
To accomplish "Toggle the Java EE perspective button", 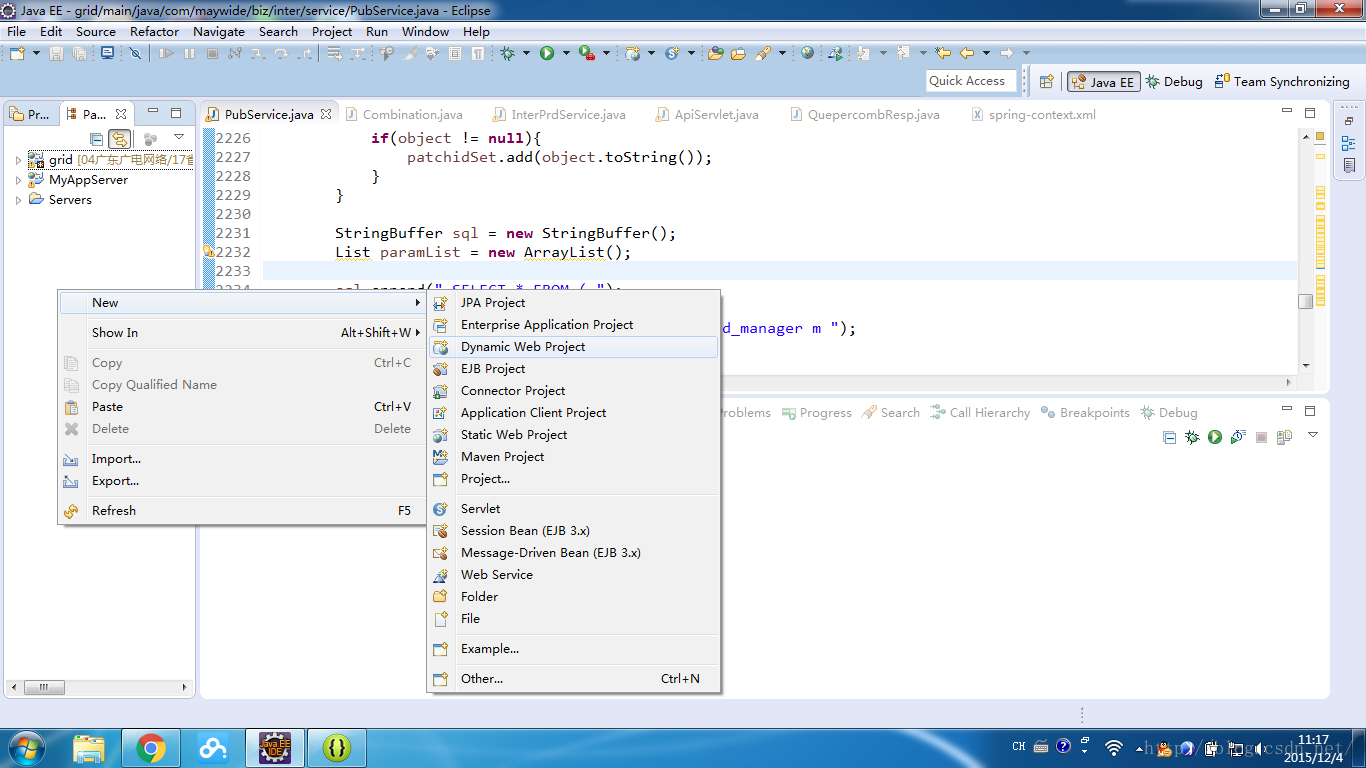I will 1103,82.
